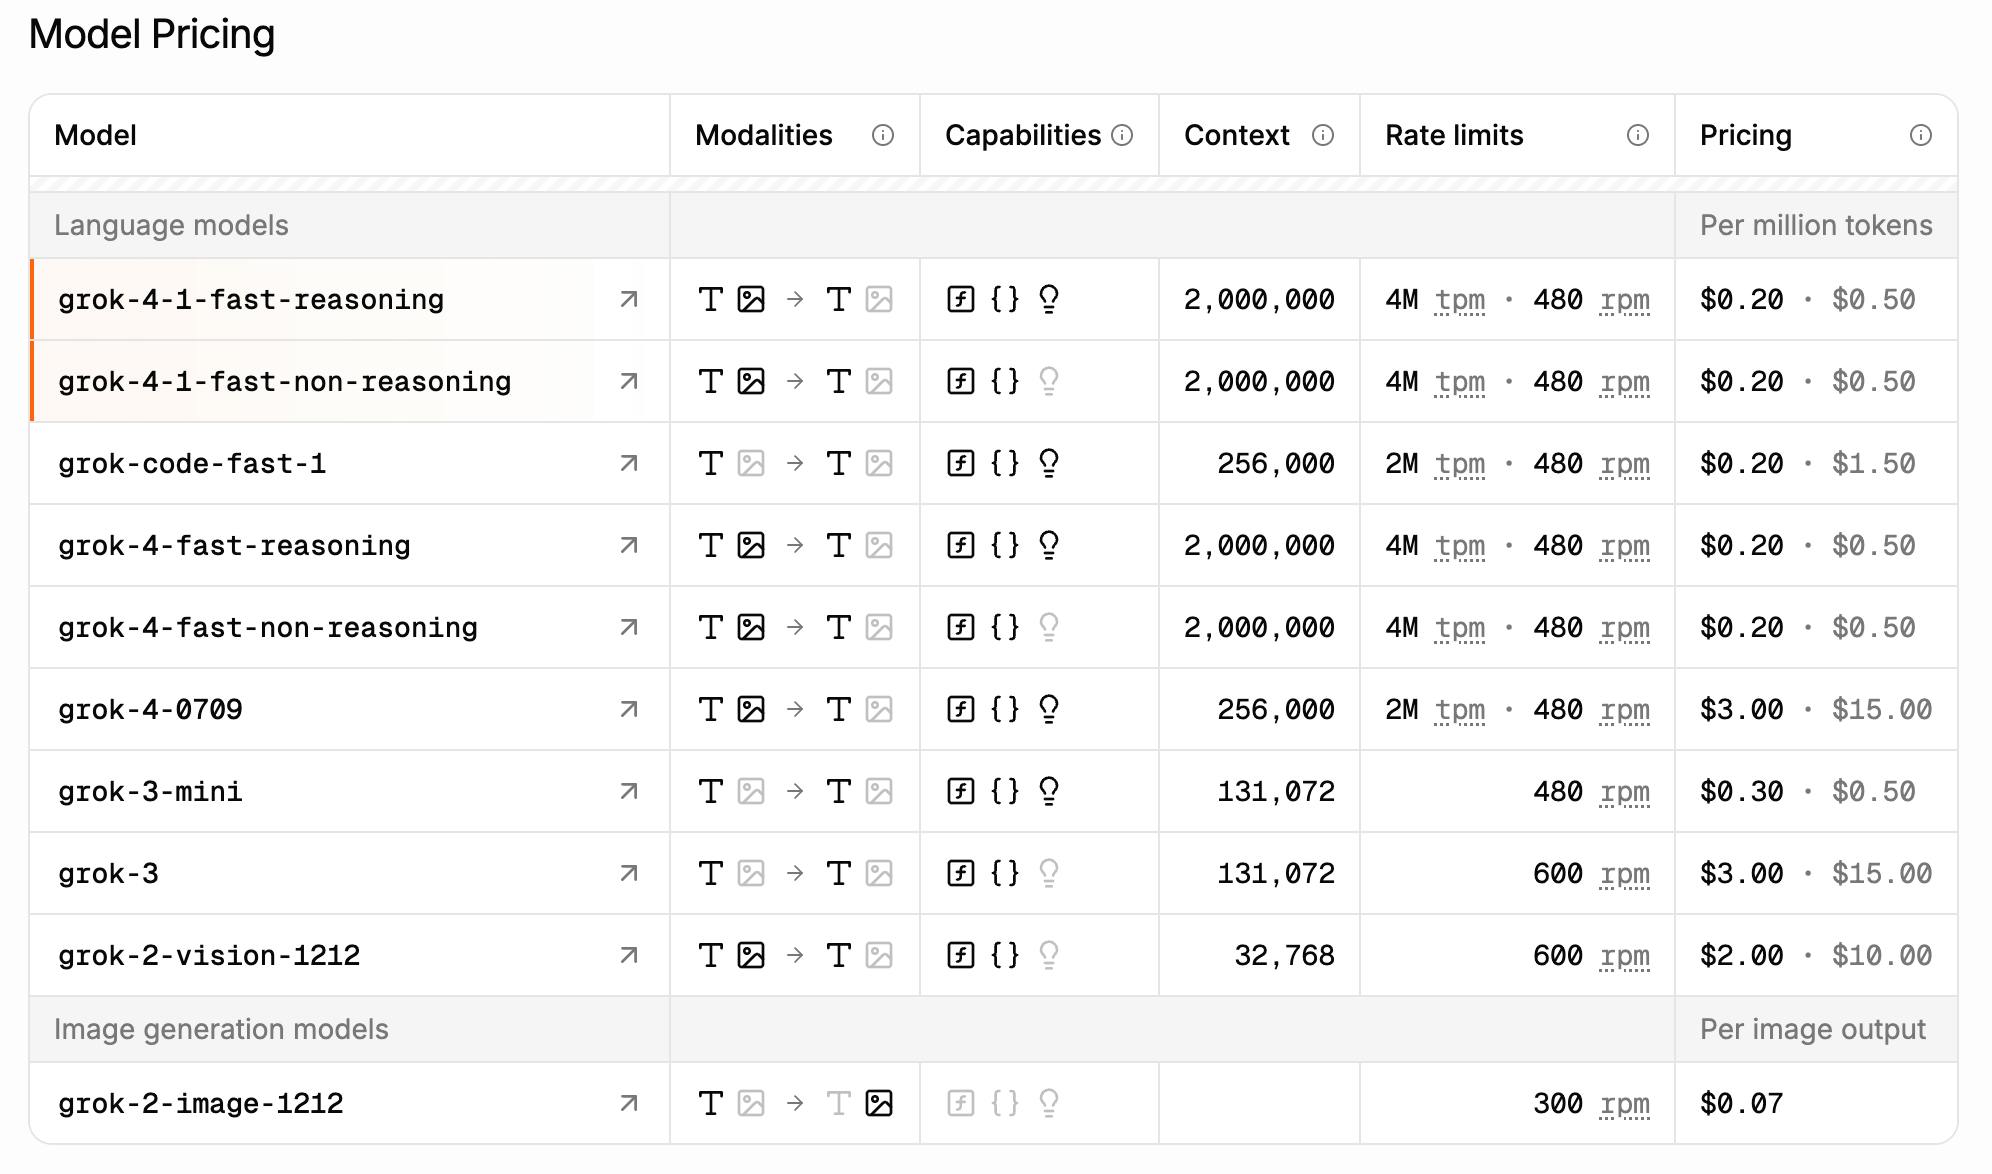Select the grok-3-mini model name
The height and width of the screenshot is (1174, 1992).
(x=150, y=791)
